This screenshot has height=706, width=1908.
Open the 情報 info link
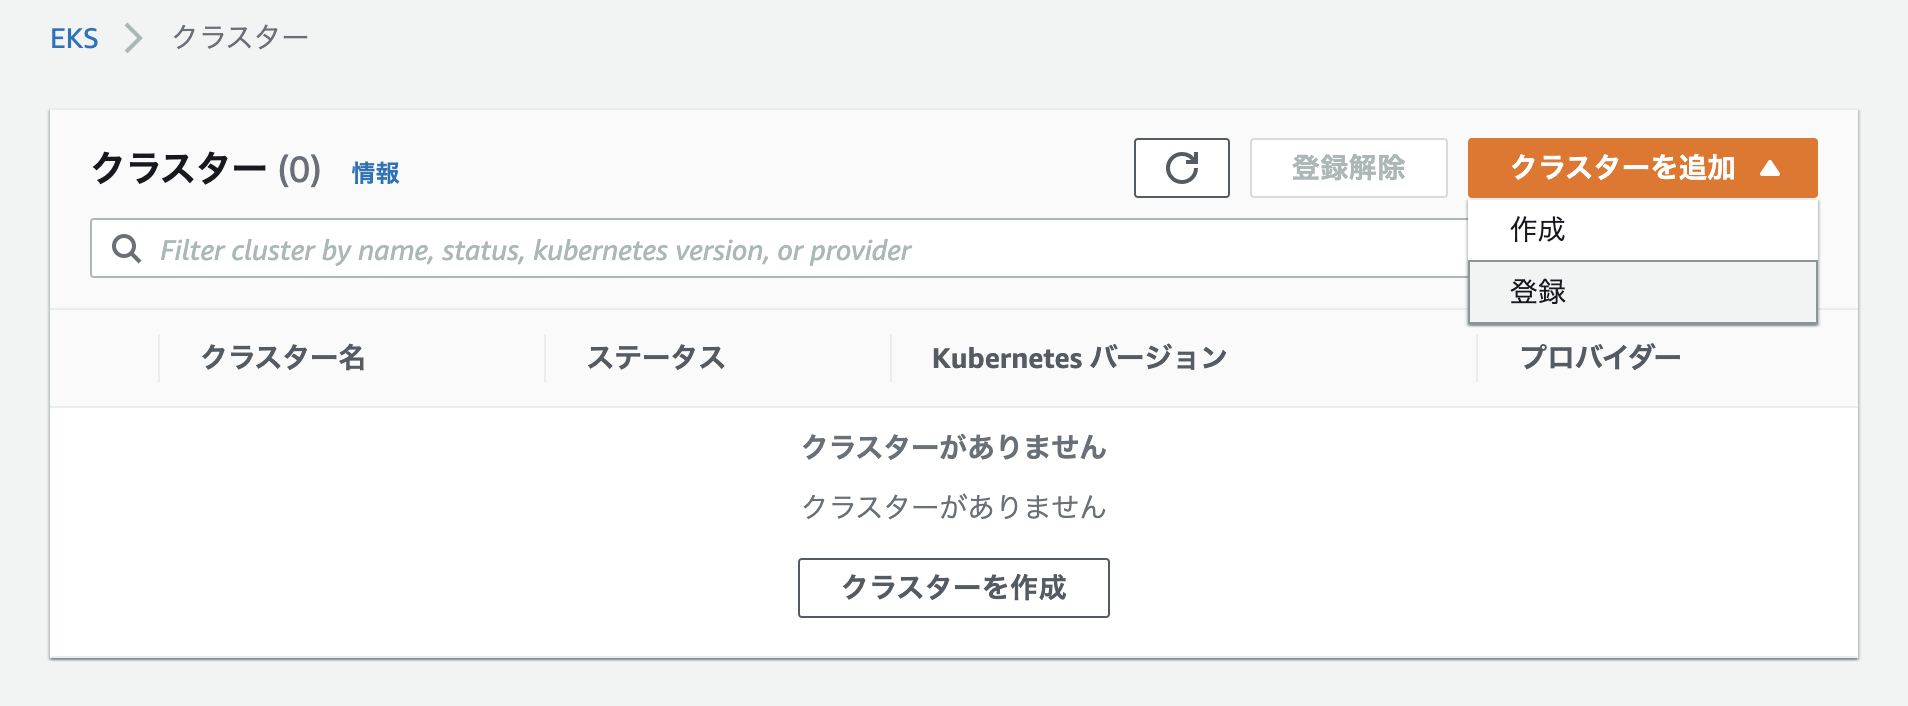tap(375, 173)
